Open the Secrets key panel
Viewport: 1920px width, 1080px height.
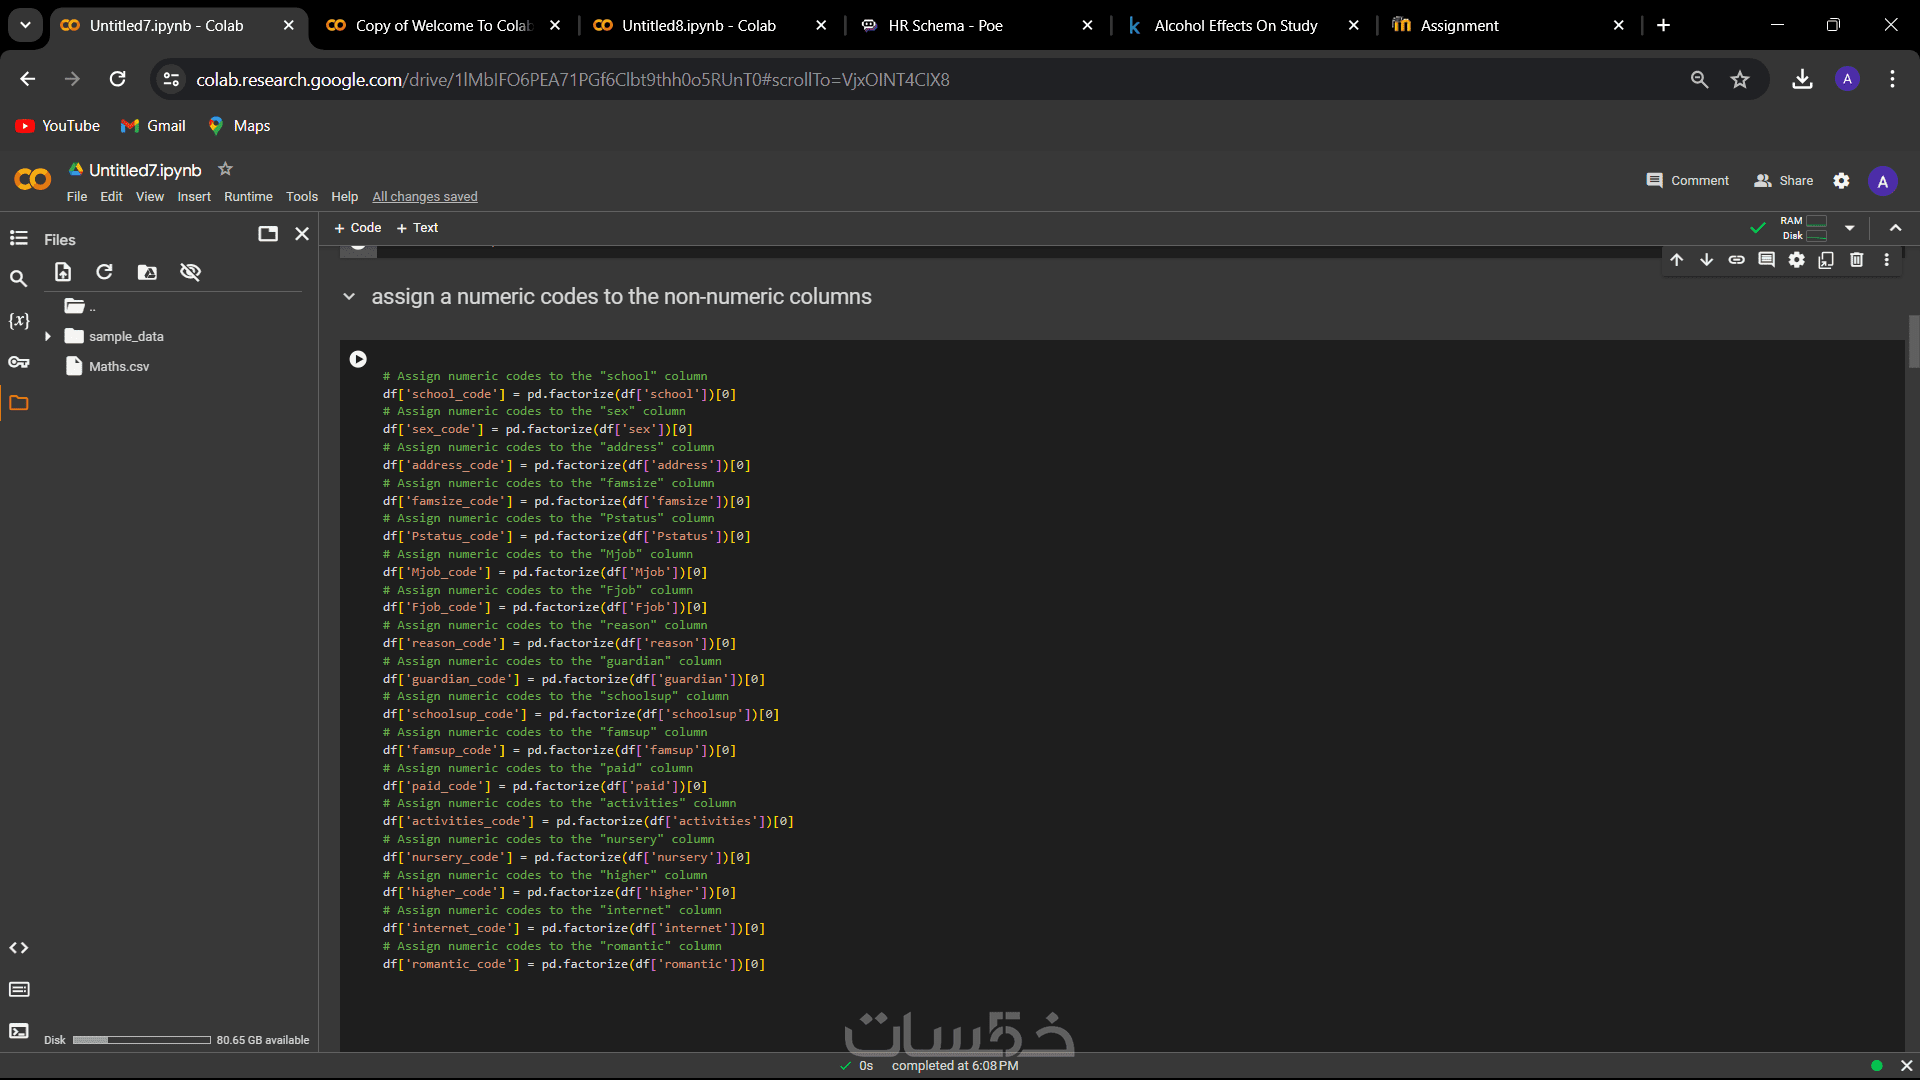(x=18, y=362)
